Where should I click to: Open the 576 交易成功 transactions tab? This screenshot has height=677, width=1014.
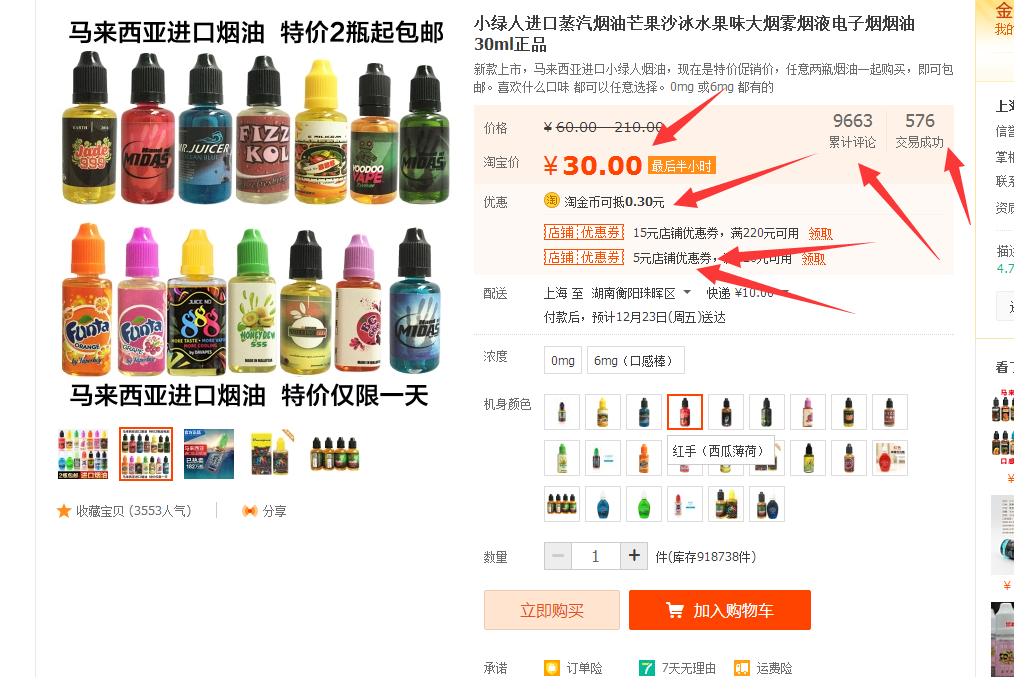pyautogui.click(x=920, y=131)
